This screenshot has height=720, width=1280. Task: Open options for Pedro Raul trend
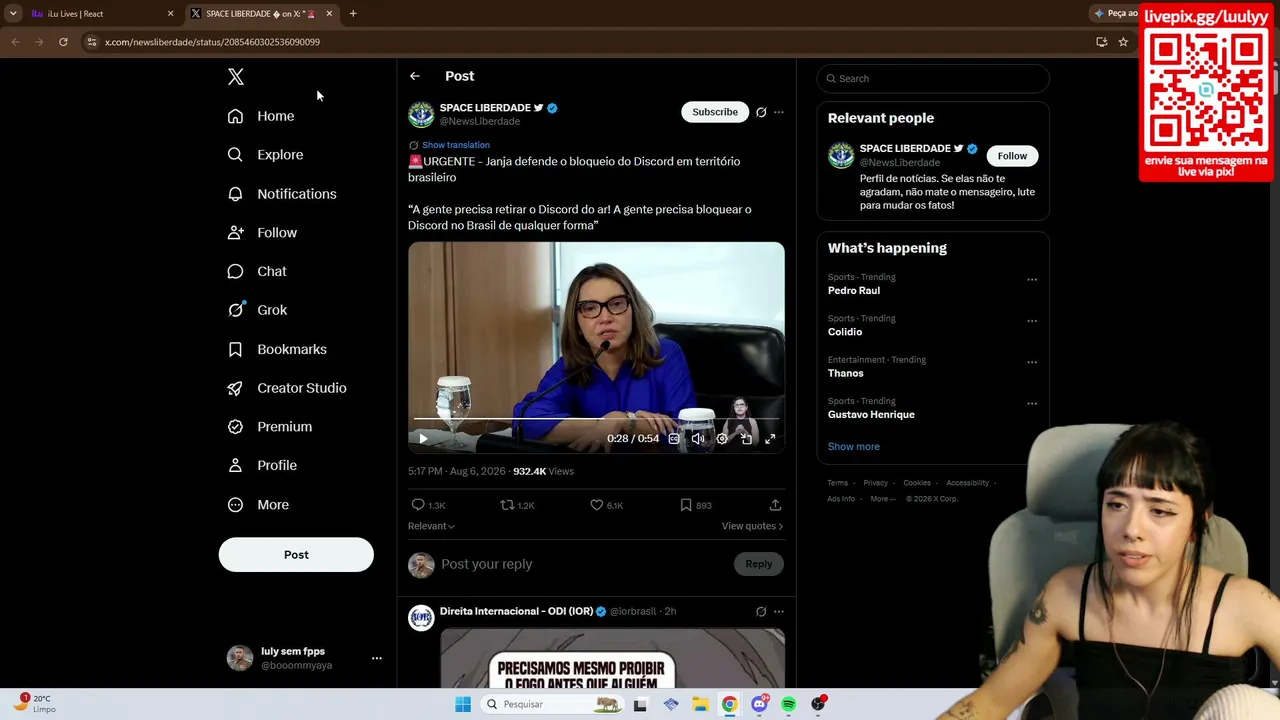(1032, 280)
